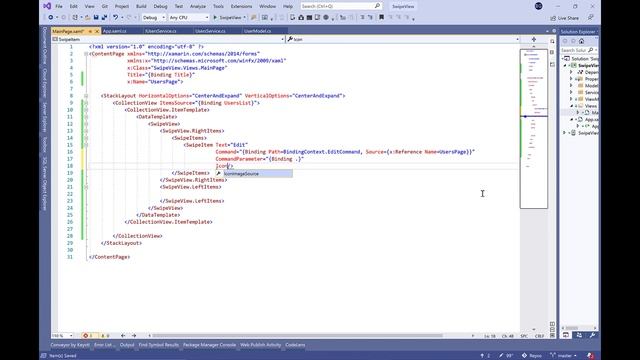
Task: Open the Team Explorer tab icon bottom right
Action: tap(579, 335)
